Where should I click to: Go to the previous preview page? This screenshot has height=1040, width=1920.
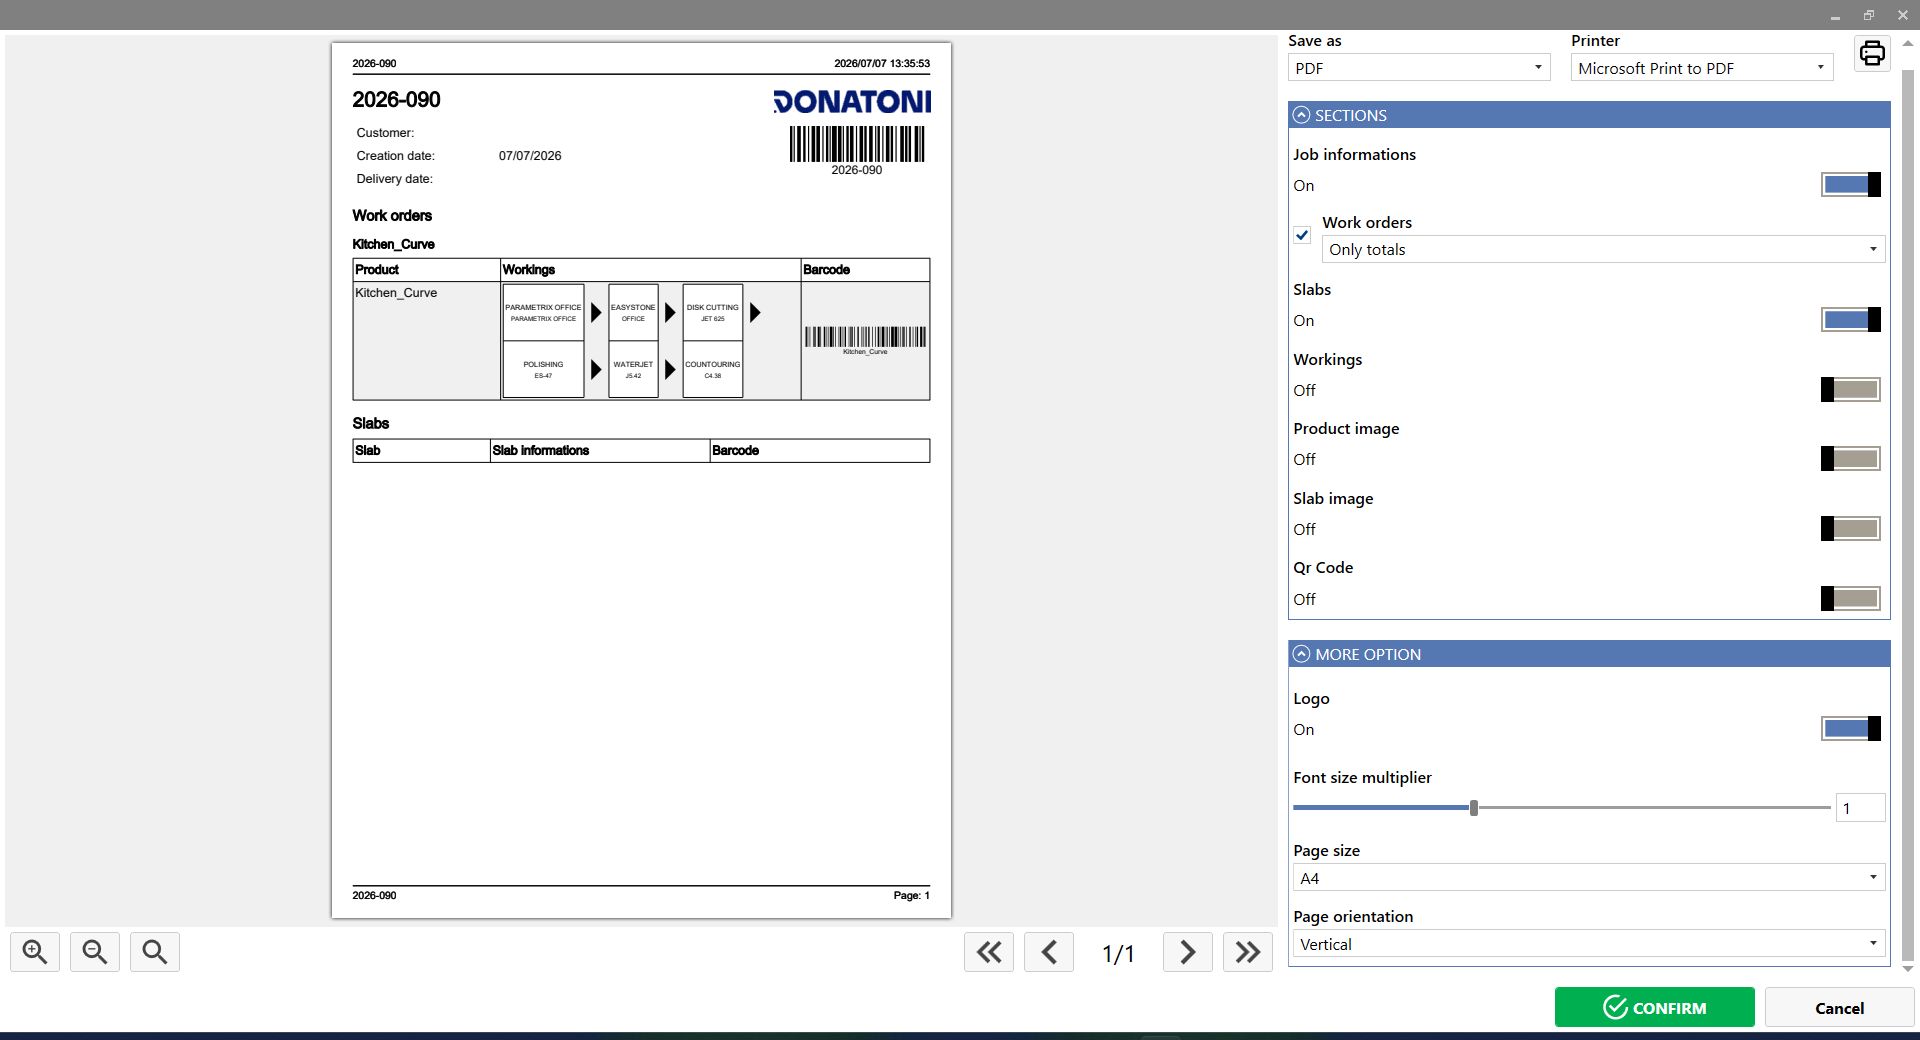point(1049,952)
